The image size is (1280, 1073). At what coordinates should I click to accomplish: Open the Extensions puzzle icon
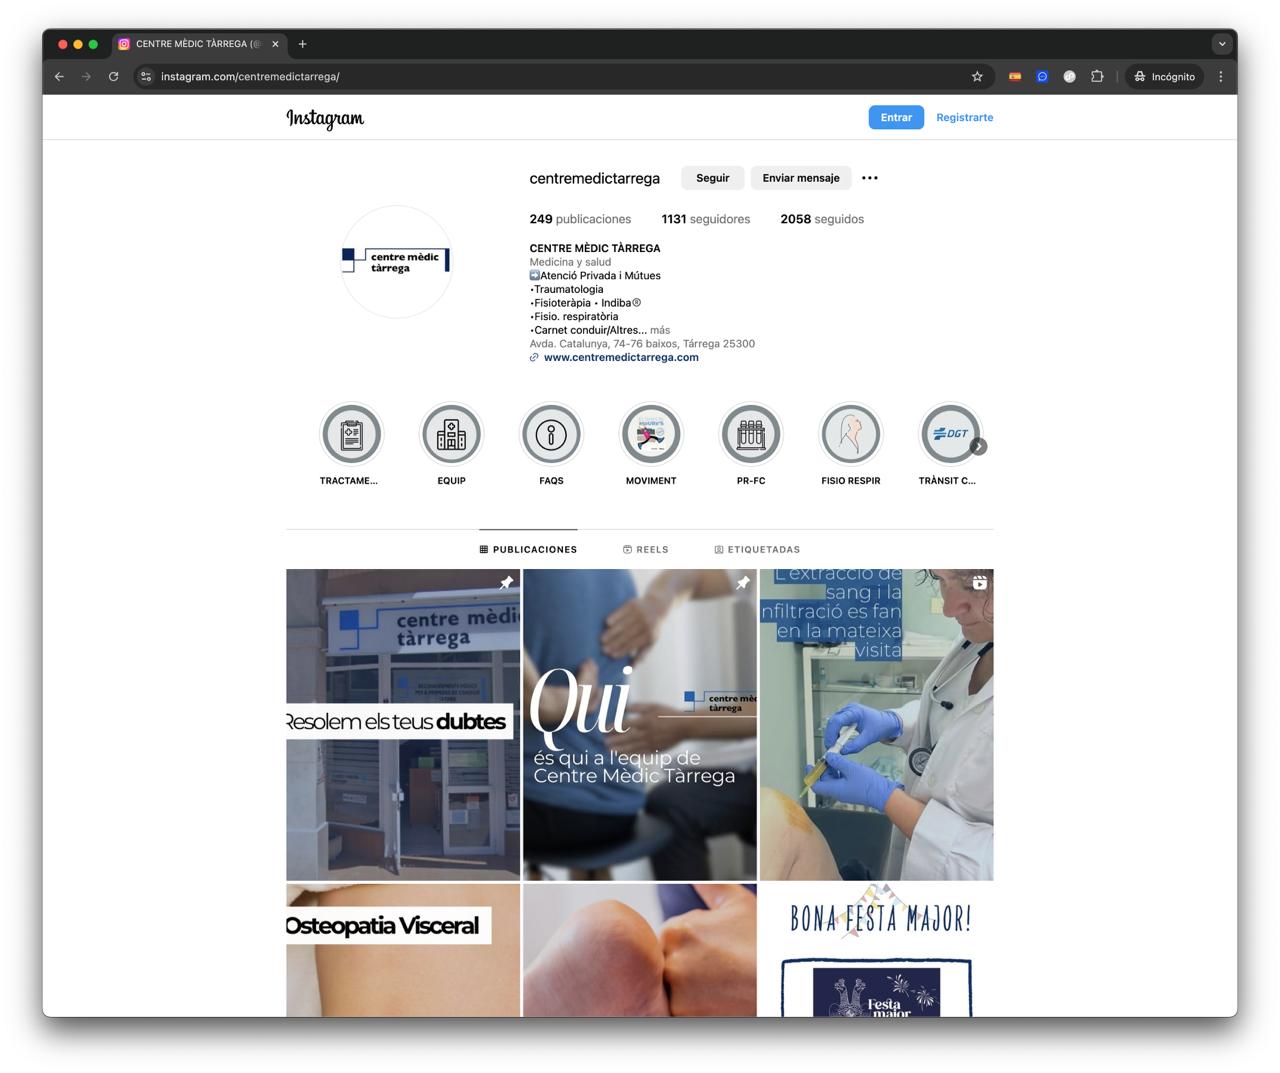coord(1097,76)
